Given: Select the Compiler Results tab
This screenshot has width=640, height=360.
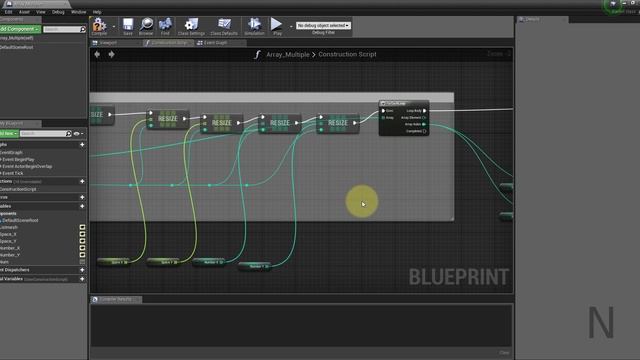Looking at the screenshot, I should click(116, 299).
